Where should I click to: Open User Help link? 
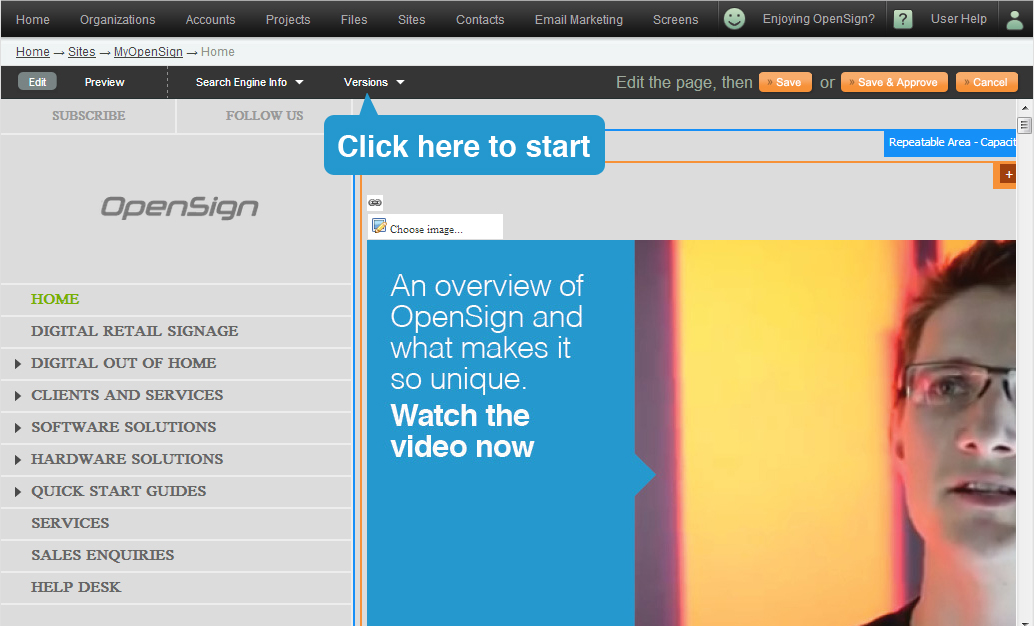click(x=958, y=18)
